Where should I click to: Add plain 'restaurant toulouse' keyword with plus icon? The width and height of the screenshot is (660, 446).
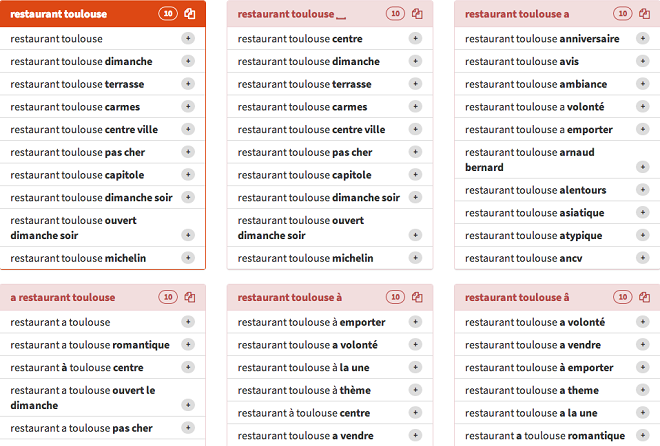(x=188, y=38)
